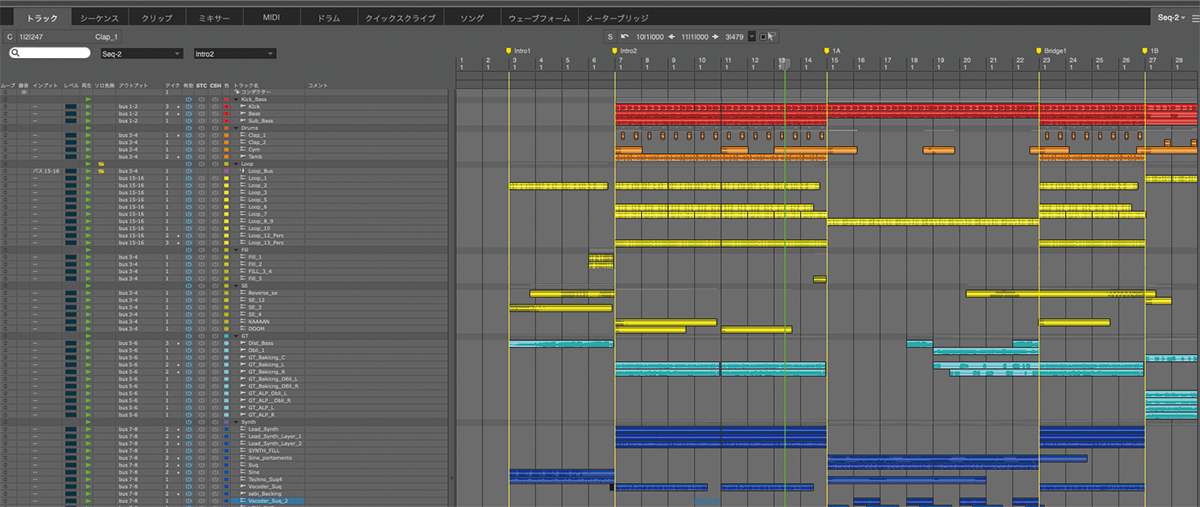Screen dimensions: 1200x507
Task: Click the pointer tool icon in selection bar
Action: click(772, 36)
